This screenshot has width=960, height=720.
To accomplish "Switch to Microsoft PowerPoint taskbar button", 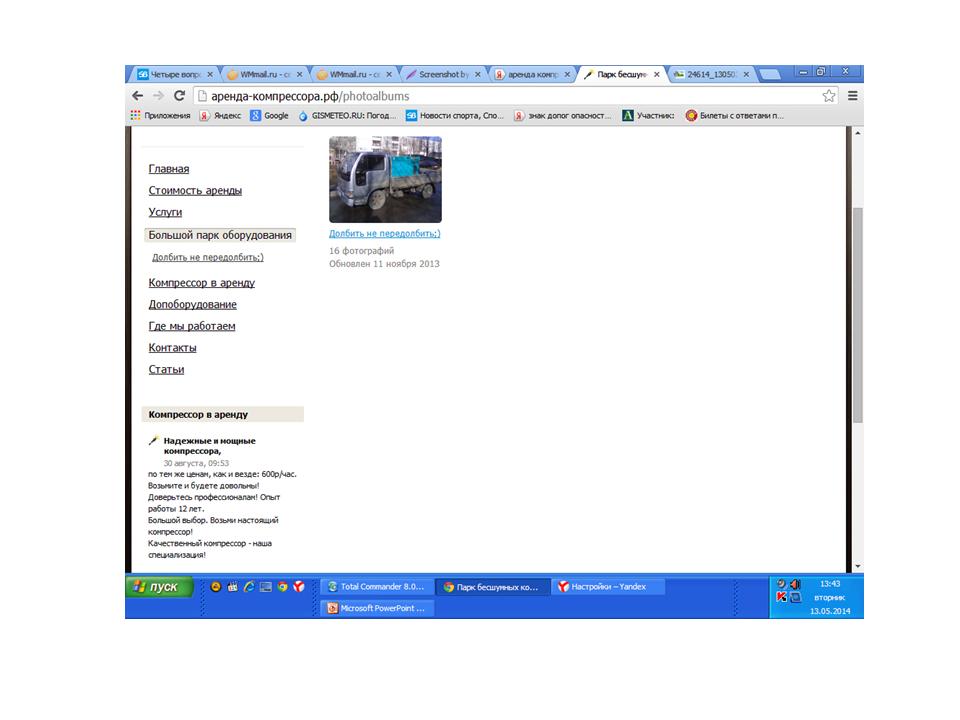I will click(x=376, y=608).
